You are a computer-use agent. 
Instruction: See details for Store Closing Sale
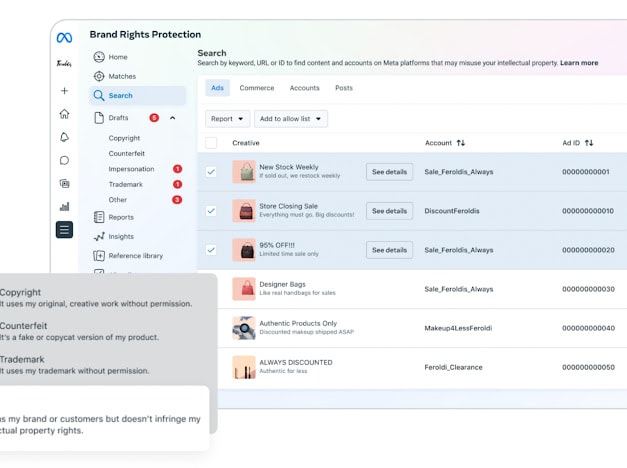click(389, 211)
